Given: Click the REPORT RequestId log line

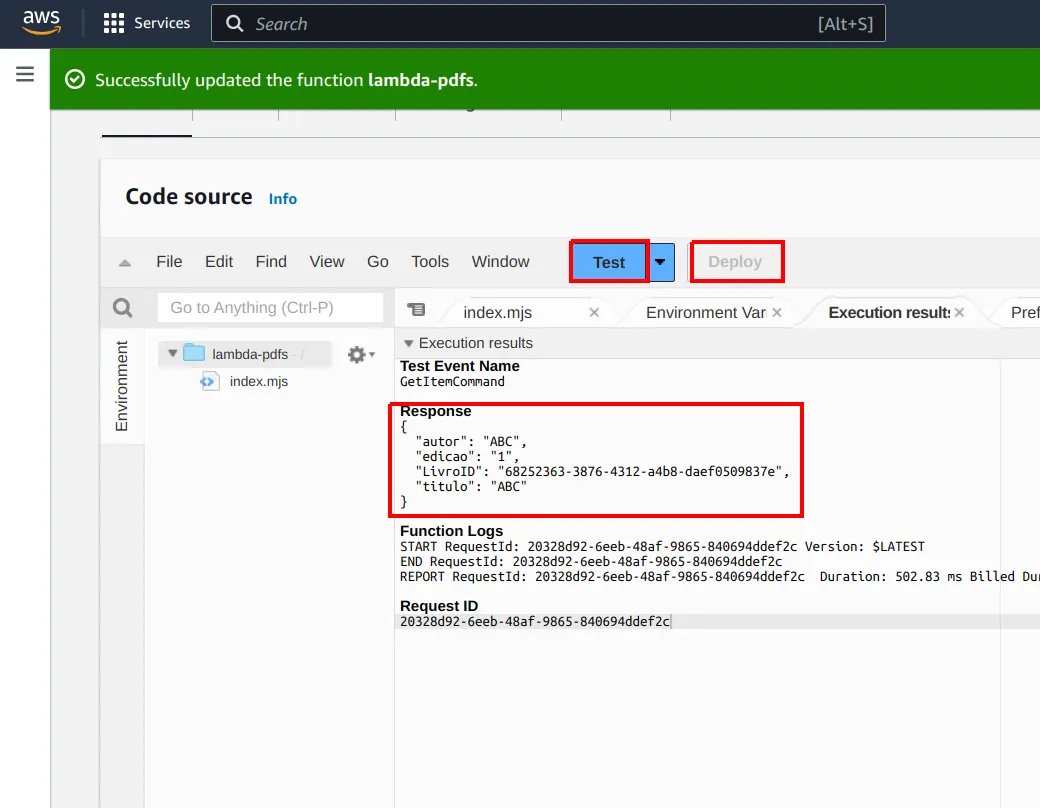Looking at the screenshot, I should pos(720,576).
